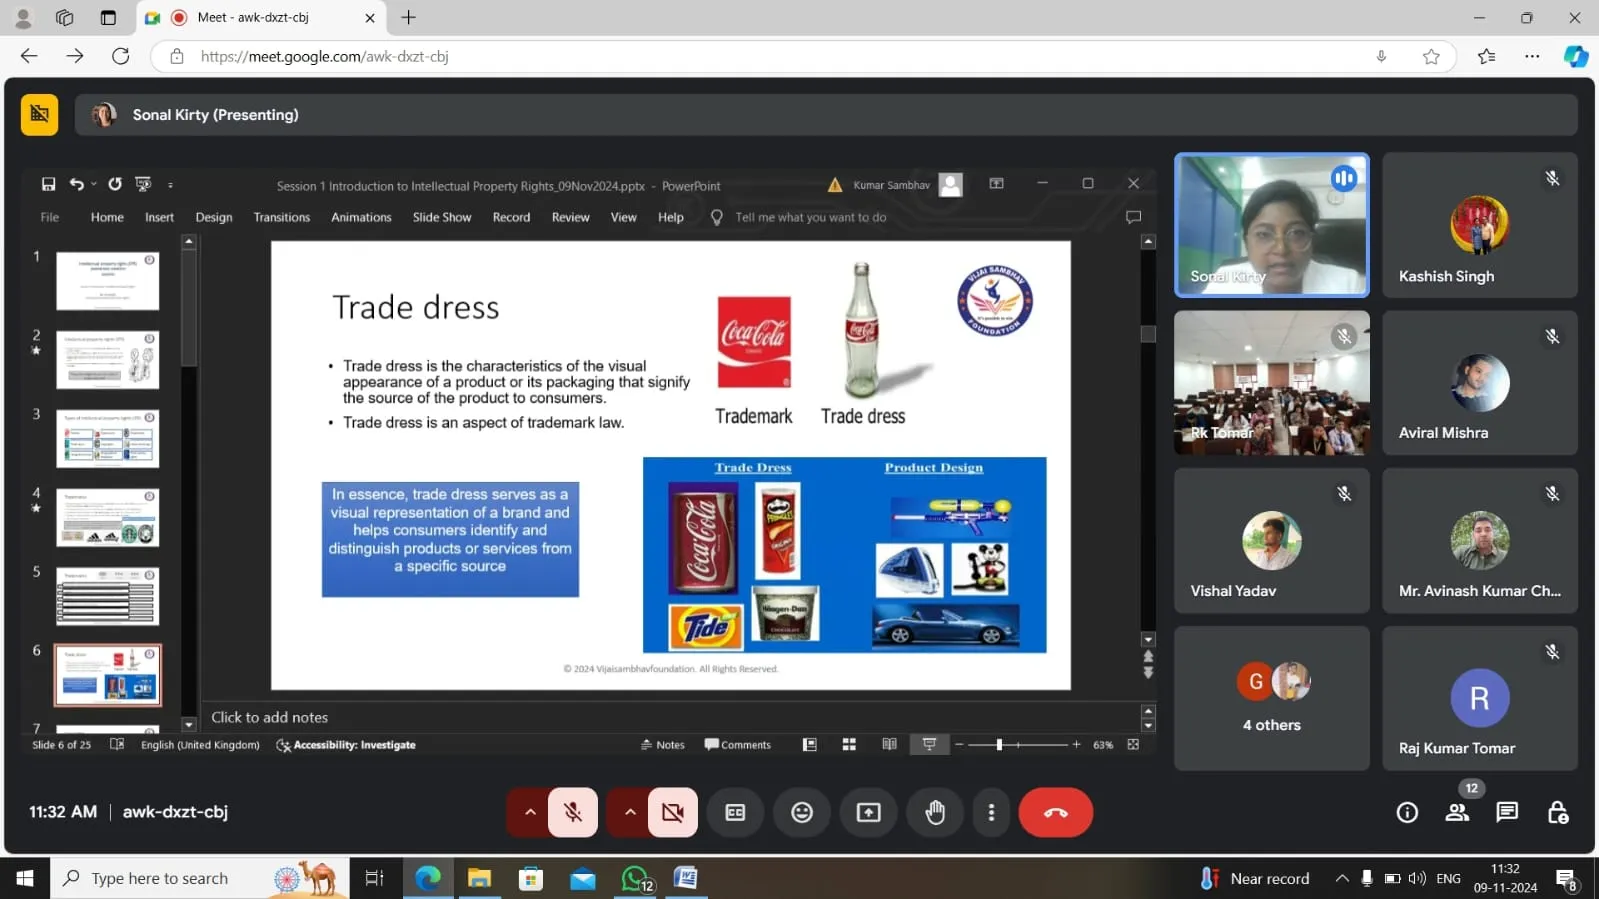Open WhatsApp from the taskbar

[x=636, y=878]
